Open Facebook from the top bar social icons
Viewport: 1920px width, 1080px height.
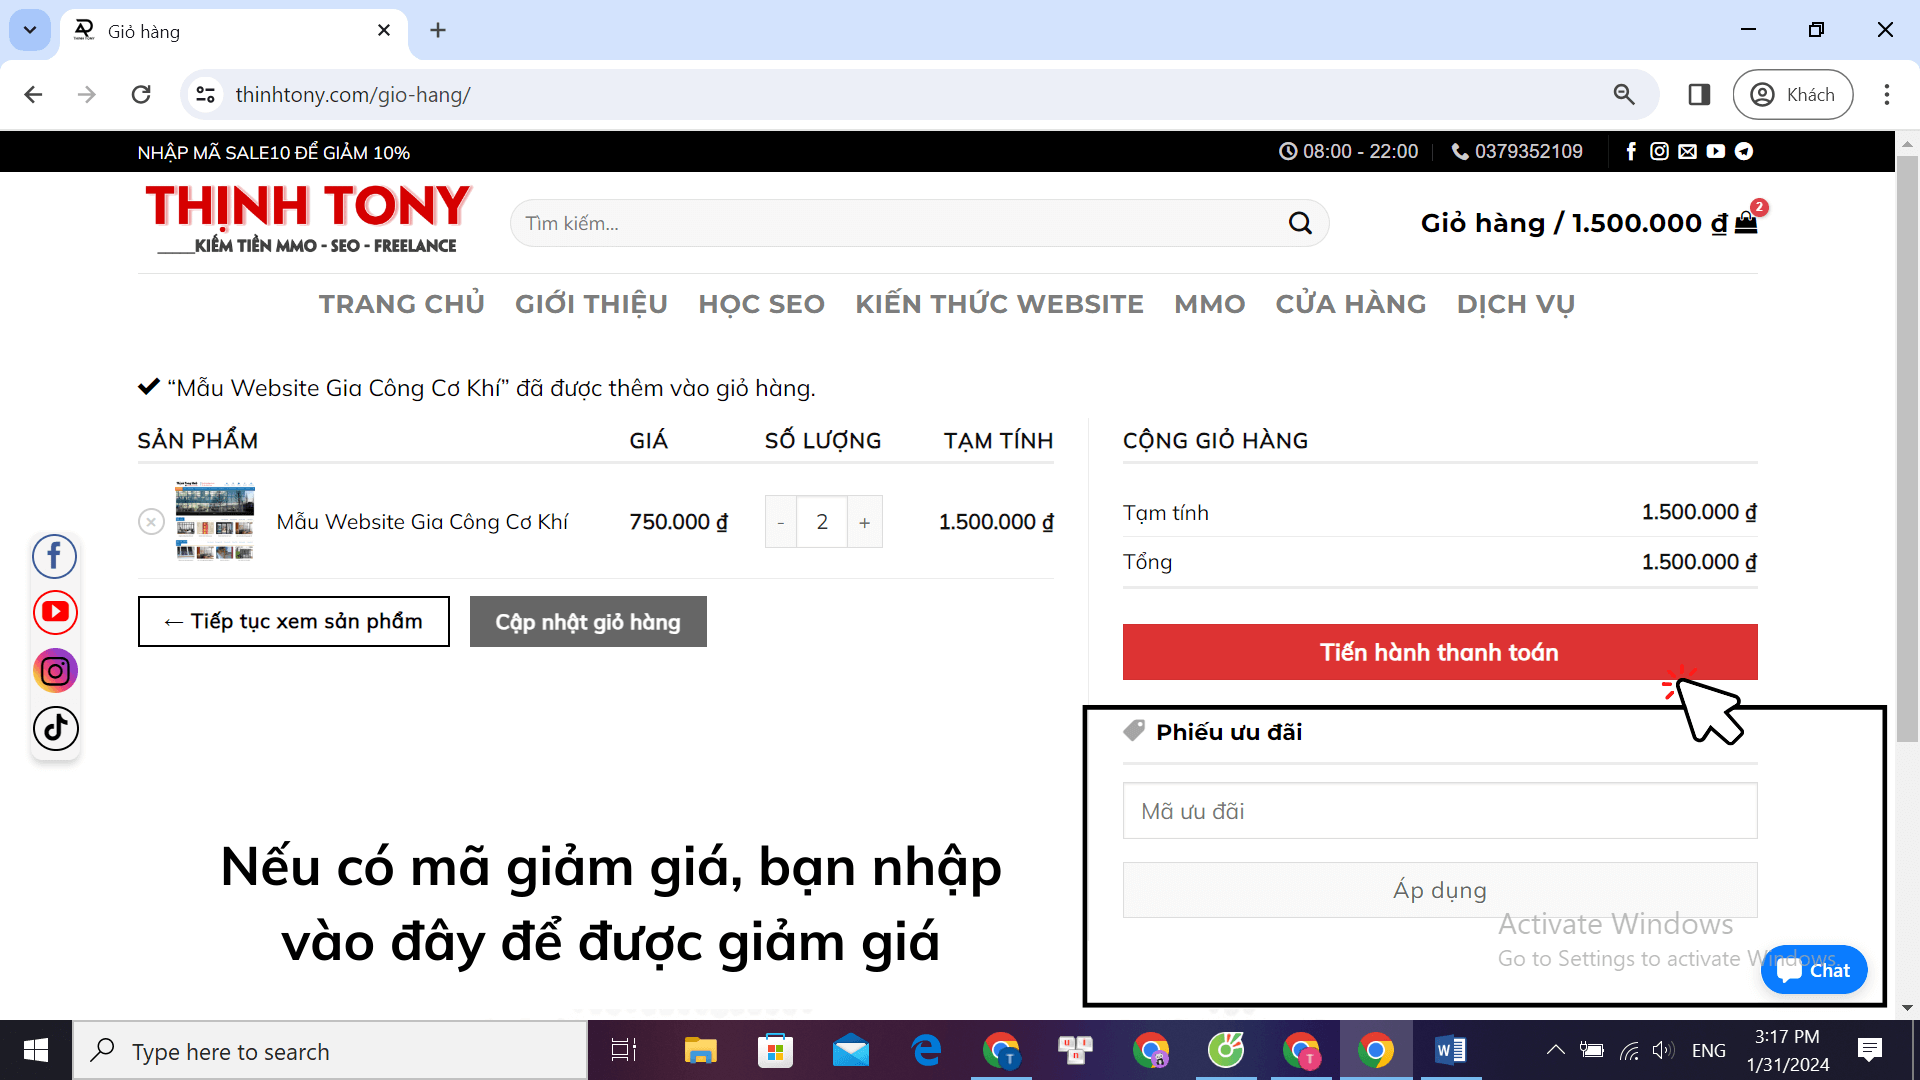click(1632, 151)
